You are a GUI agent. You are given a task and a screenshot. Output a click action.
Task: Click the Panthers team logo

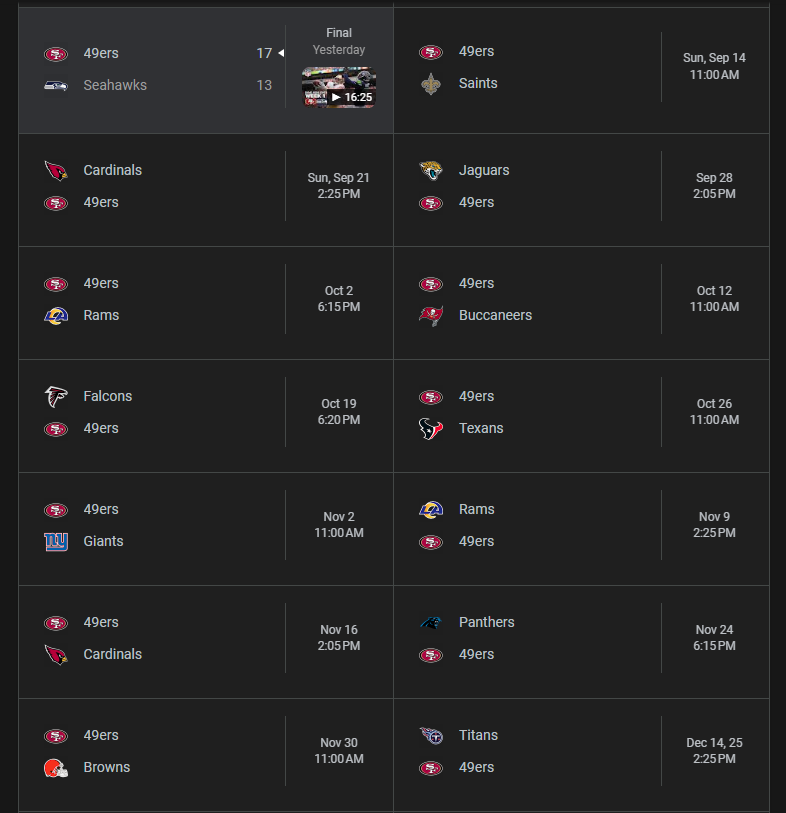tap(431, 623)
